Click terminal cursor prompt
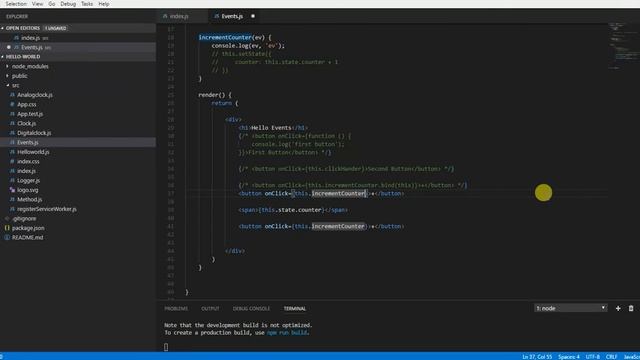 [166, 347]
